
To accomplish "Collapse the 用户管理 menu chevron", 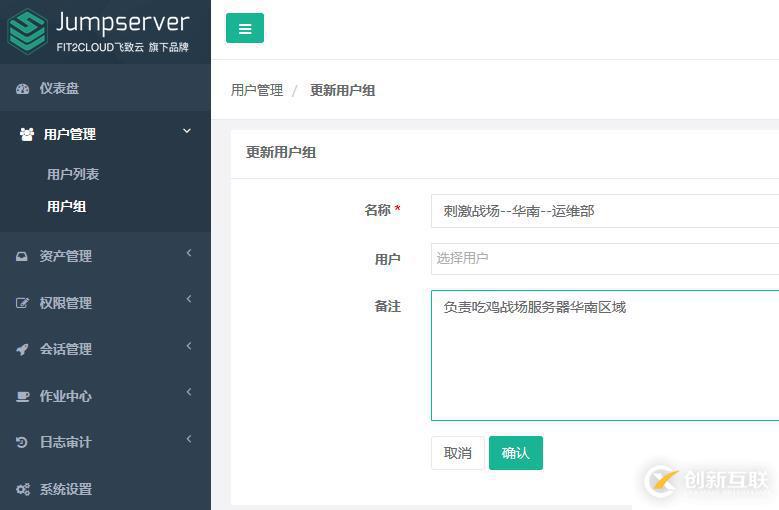I will 187,131.
